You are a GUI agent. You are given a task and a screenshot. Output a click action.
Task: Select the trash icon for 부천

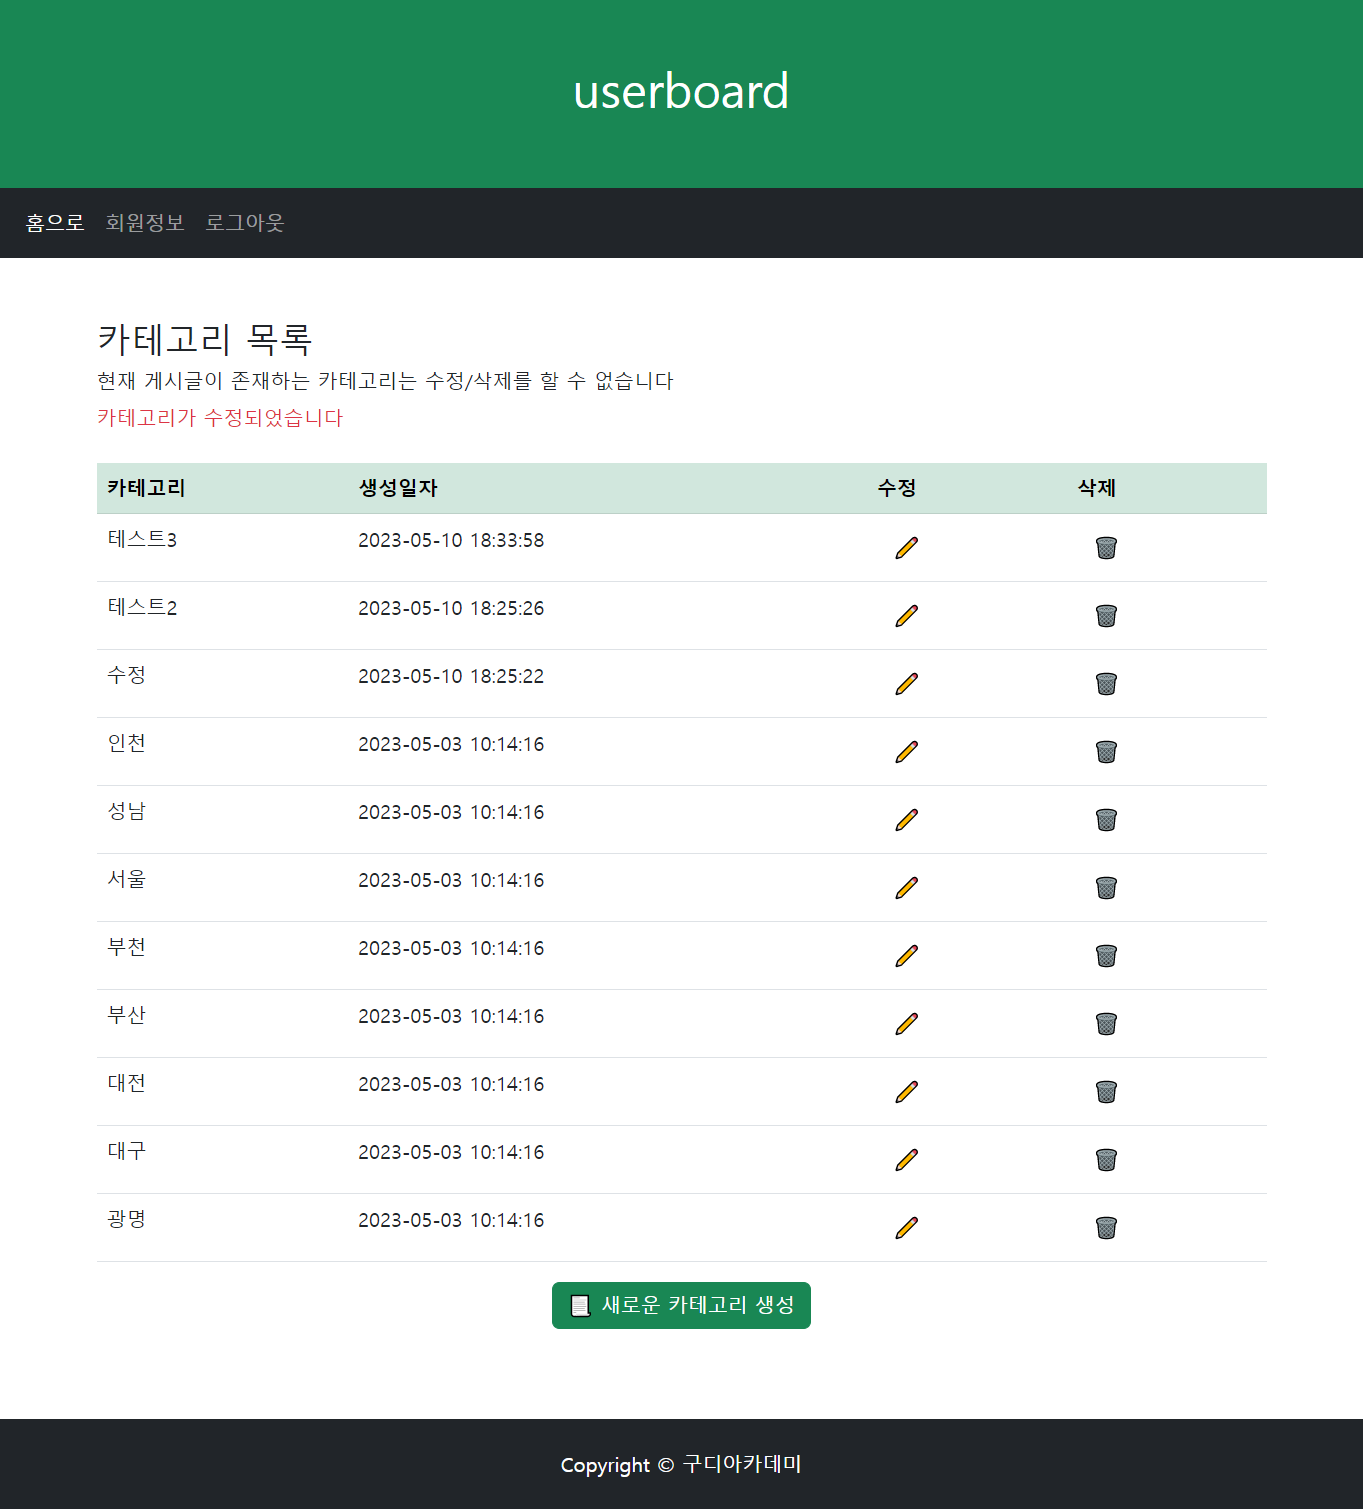tap(1106, 955)
